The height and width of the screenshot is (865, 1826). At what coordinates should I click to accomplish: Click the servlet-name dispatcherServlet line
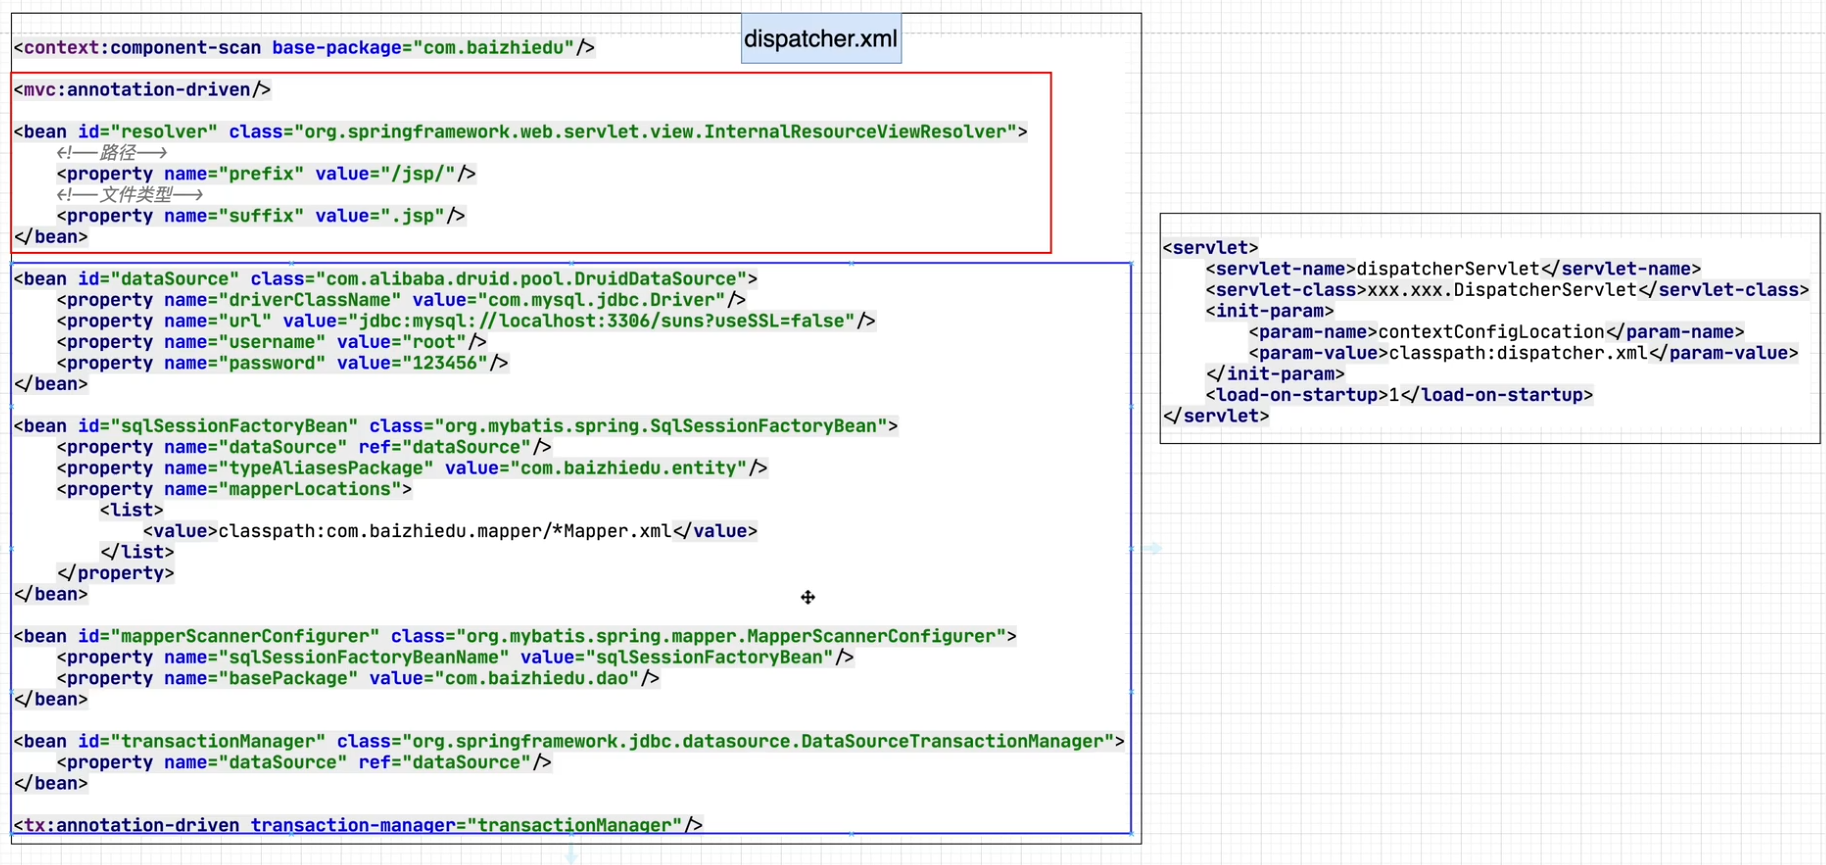tap(1452, 269)
